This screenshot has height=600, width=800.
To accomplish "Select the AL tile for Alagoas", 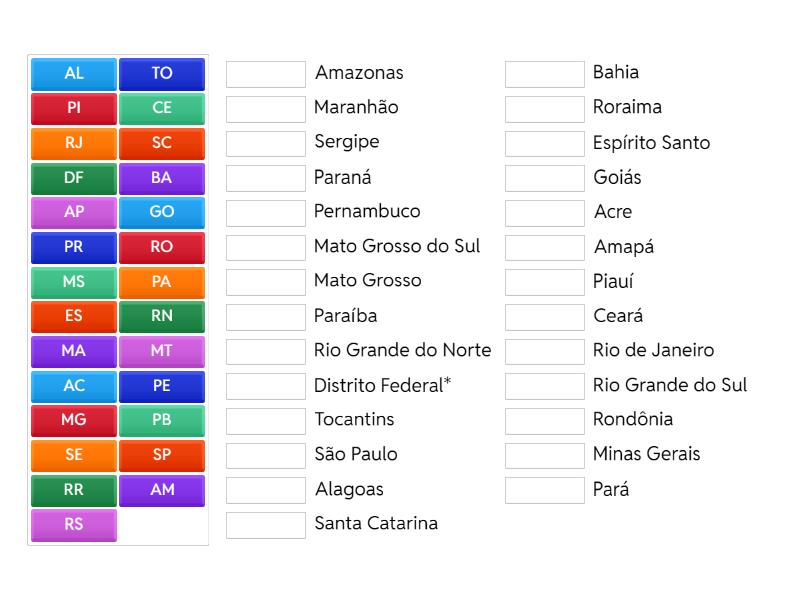I will [73, 73].
